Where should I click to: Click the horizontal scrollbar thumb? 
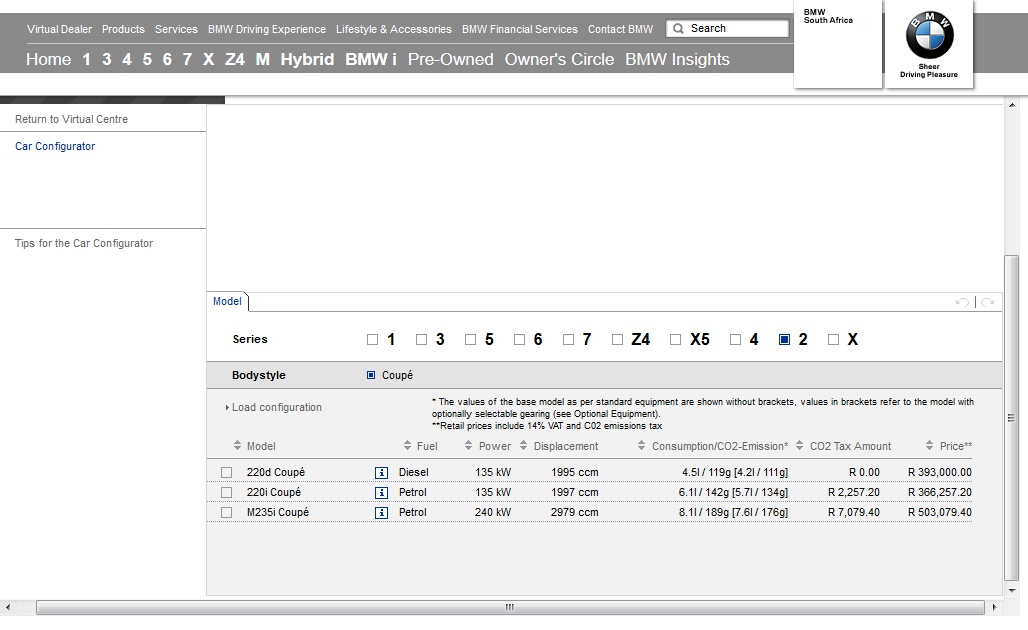pos(508,607)
